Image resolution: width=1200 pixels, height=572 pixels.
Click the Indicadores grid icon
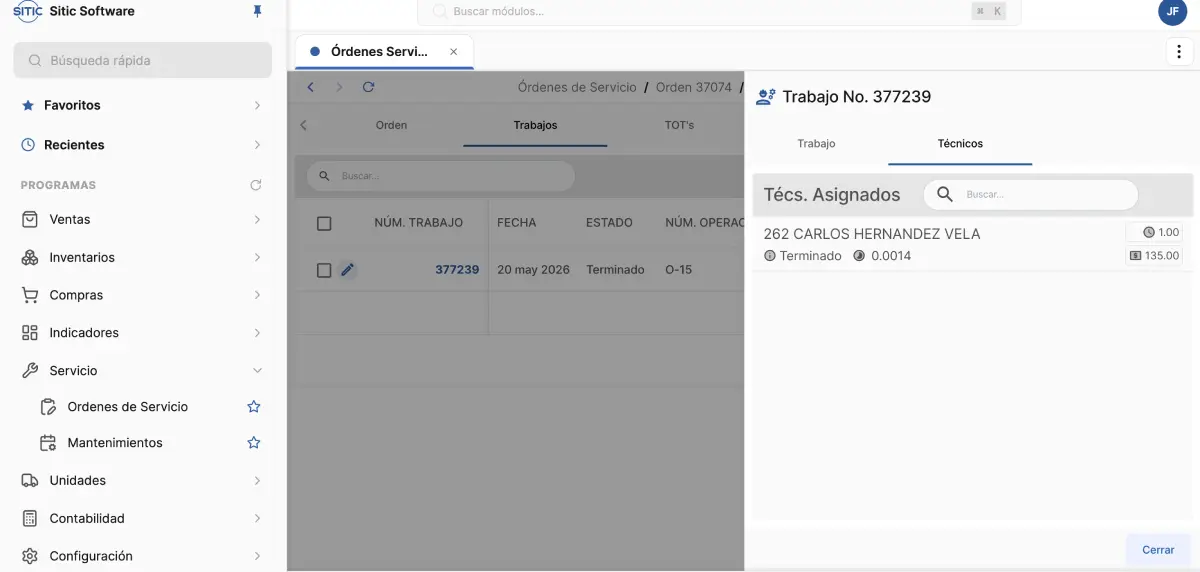coord(30,333)
